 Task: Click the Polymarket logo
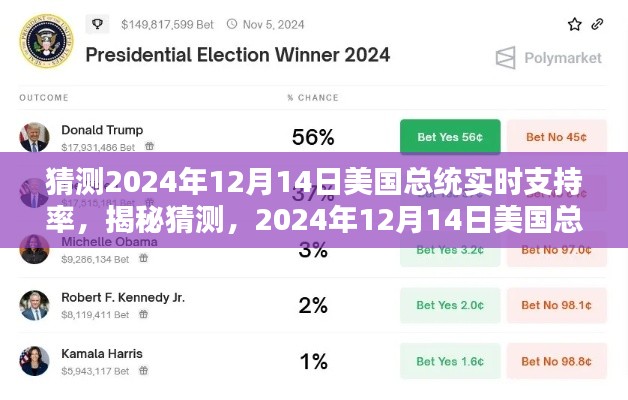click(547, 57)
